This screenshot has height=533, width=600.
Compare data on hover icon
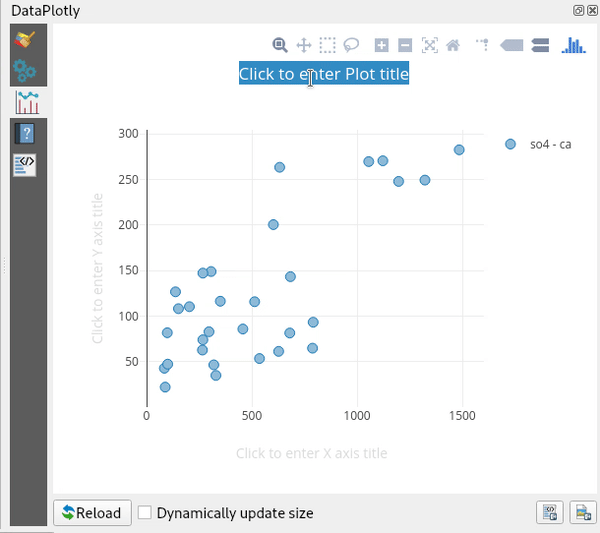540,45
